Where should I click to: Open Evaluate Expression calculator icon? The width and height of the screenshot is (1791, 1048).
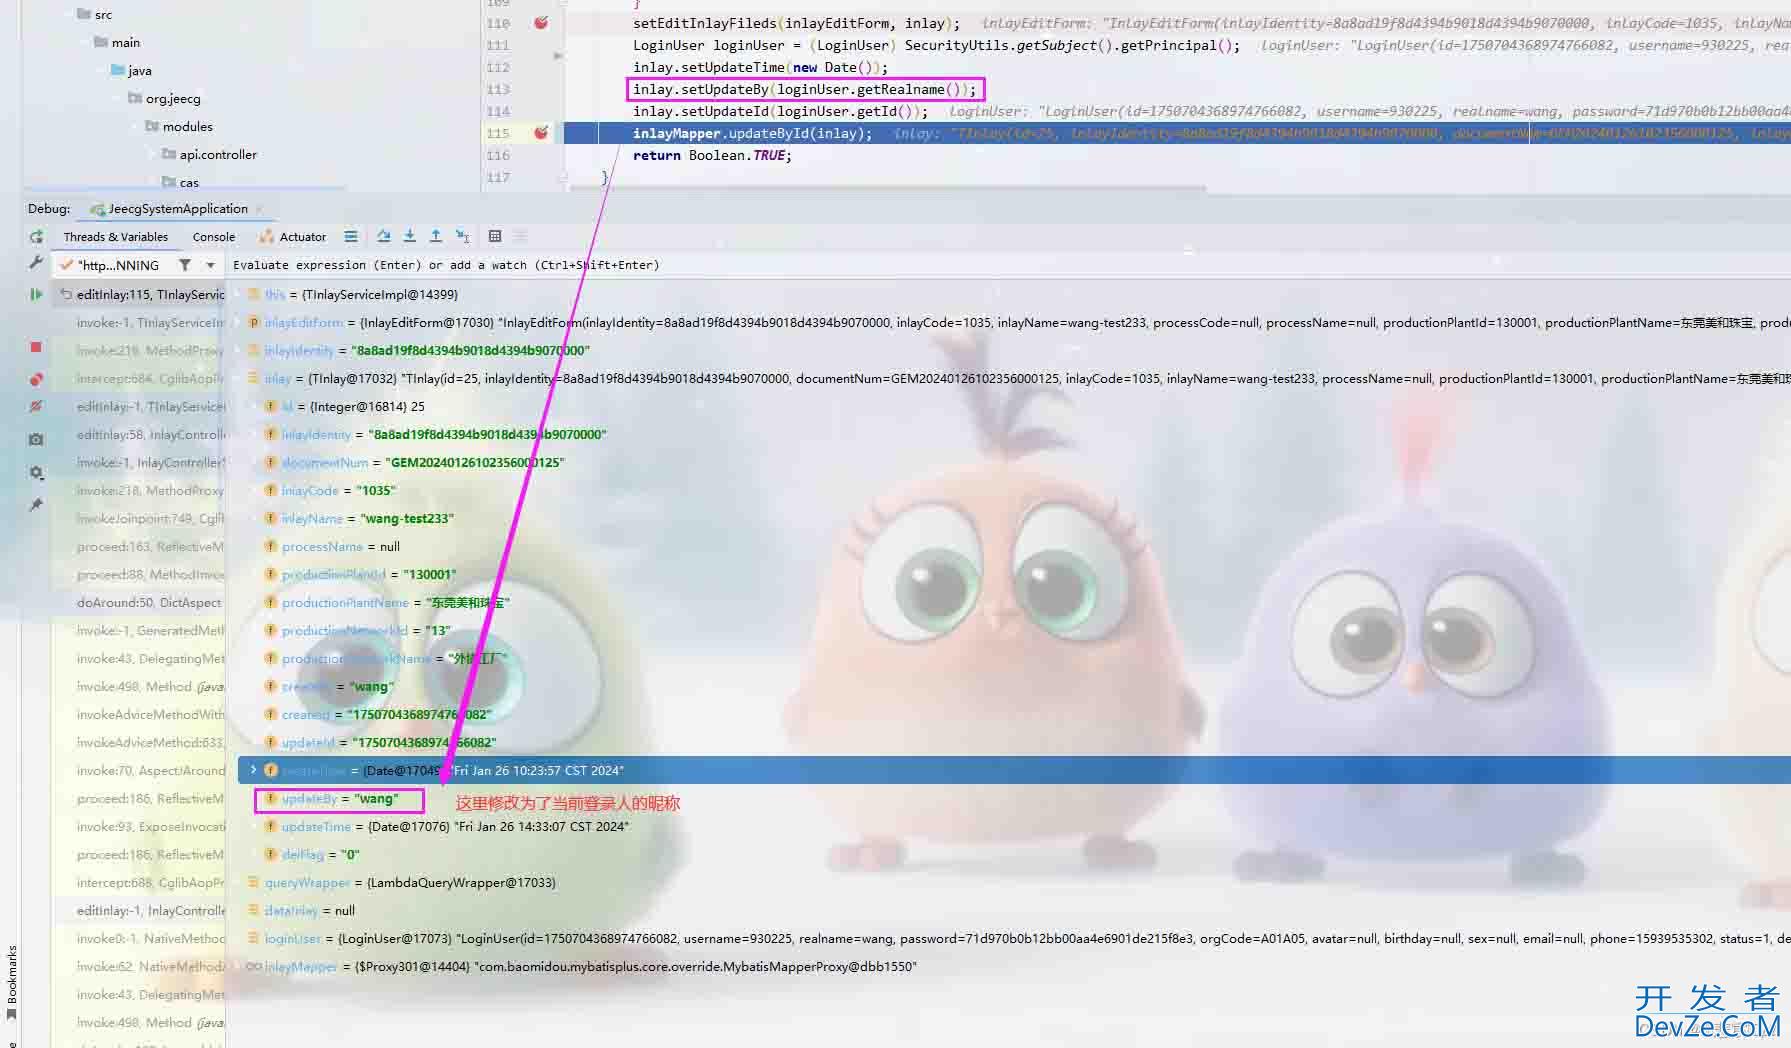pyautogui.click(x=495, y=237)
